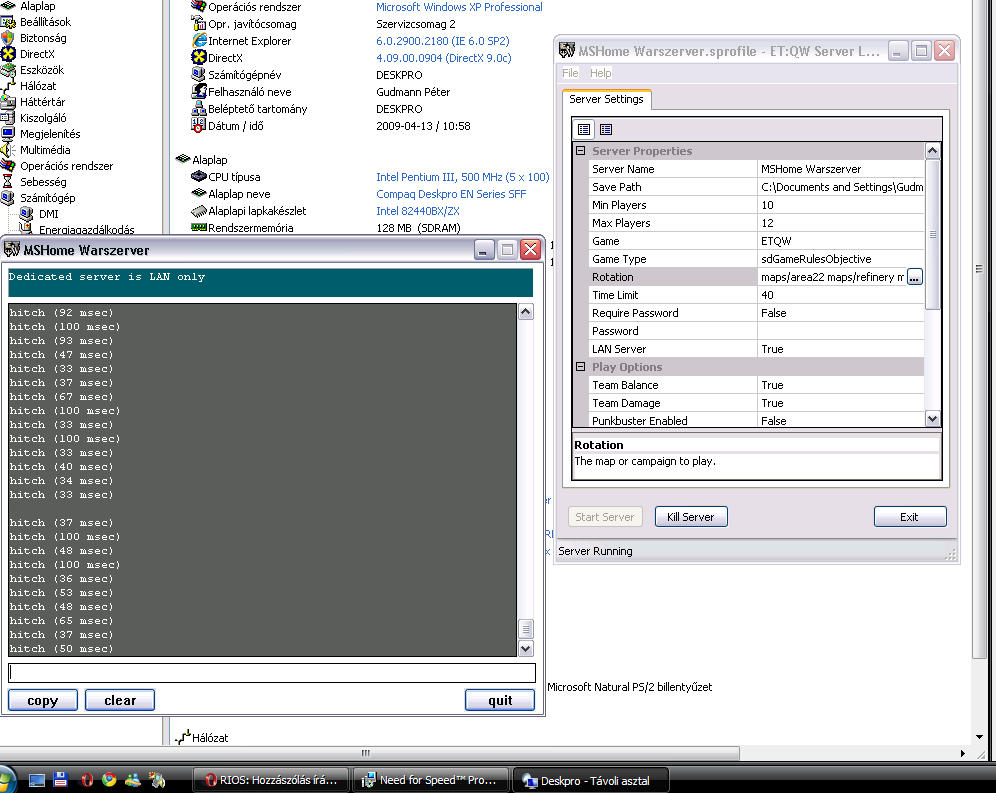The height and width of the screenshot is (793, 996).
Task: Open Rotation ellipsis browse button
Action: point(915,277)
